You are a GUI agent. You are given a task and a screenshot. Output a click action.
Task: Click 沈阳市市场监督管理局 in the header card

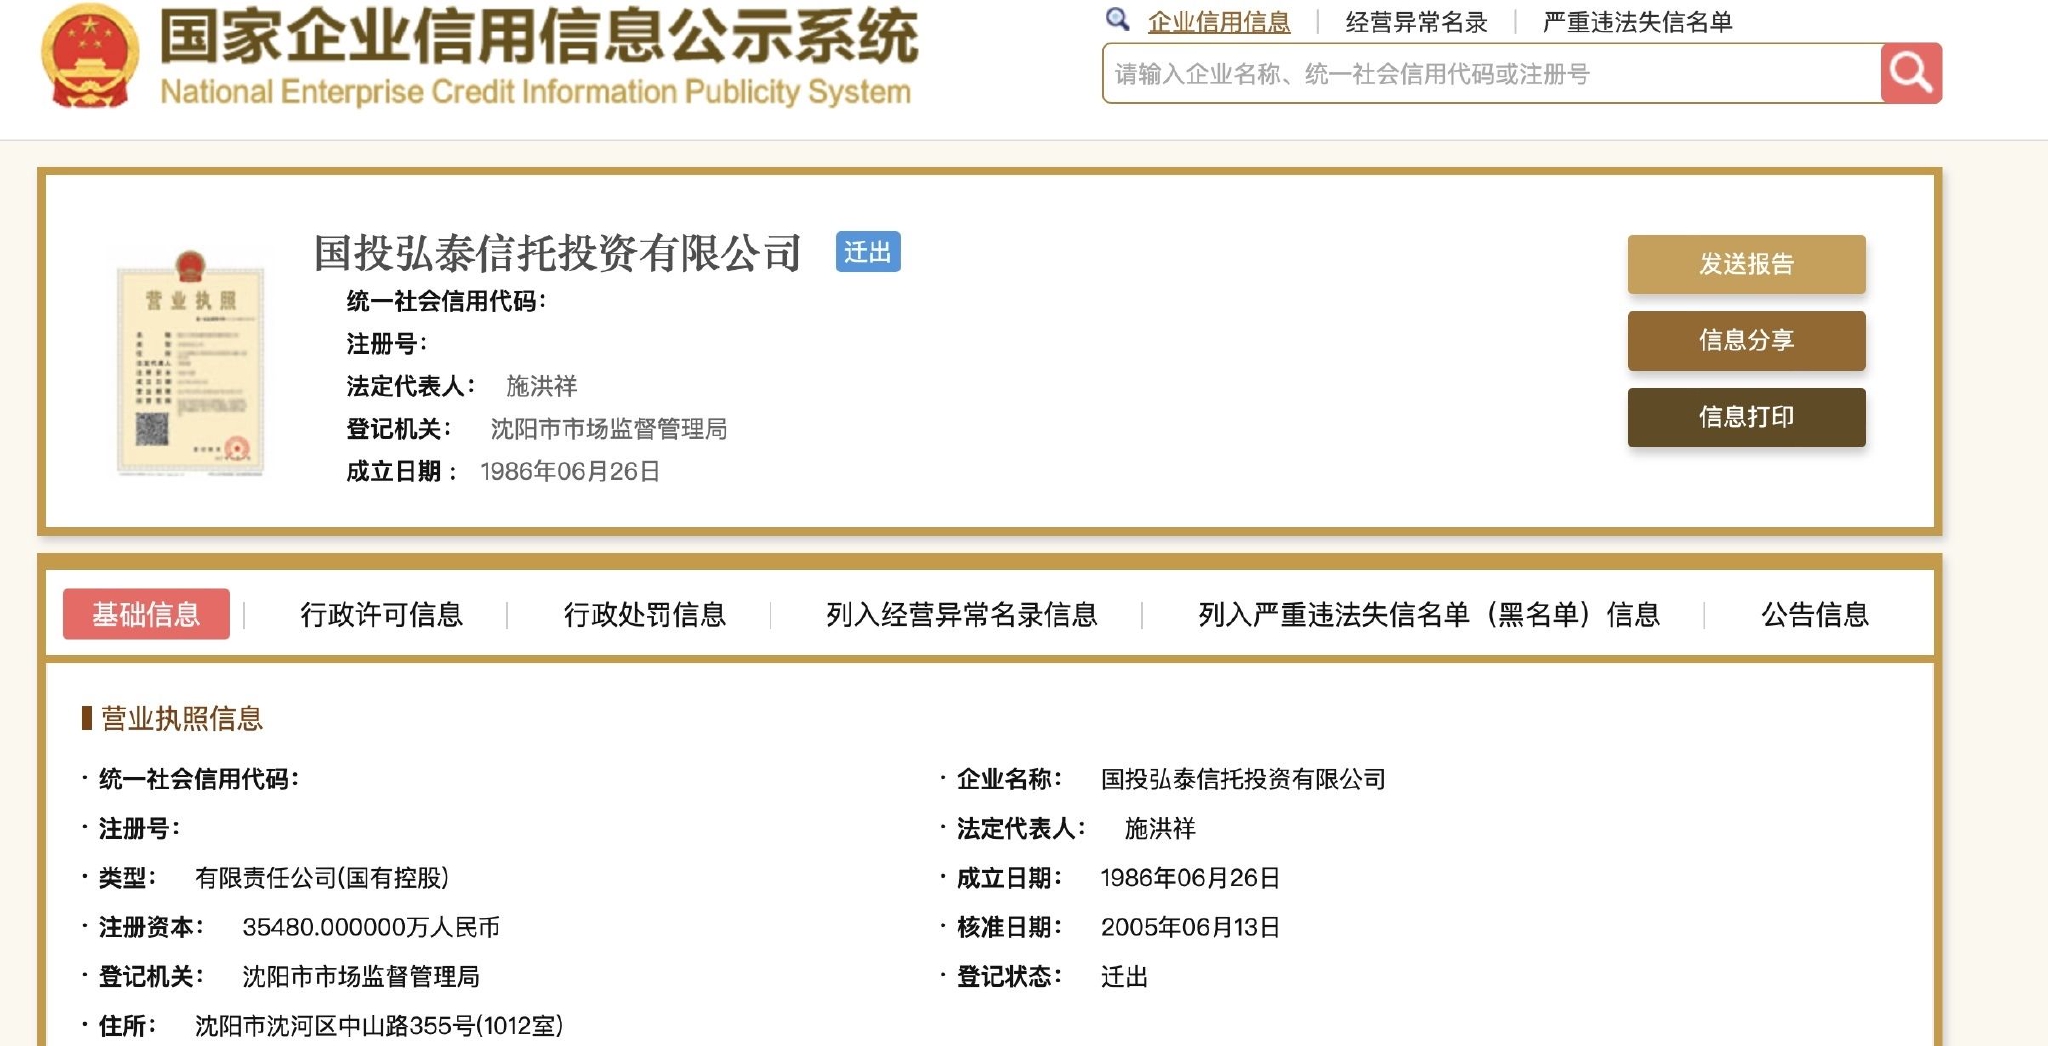point(609,429)
